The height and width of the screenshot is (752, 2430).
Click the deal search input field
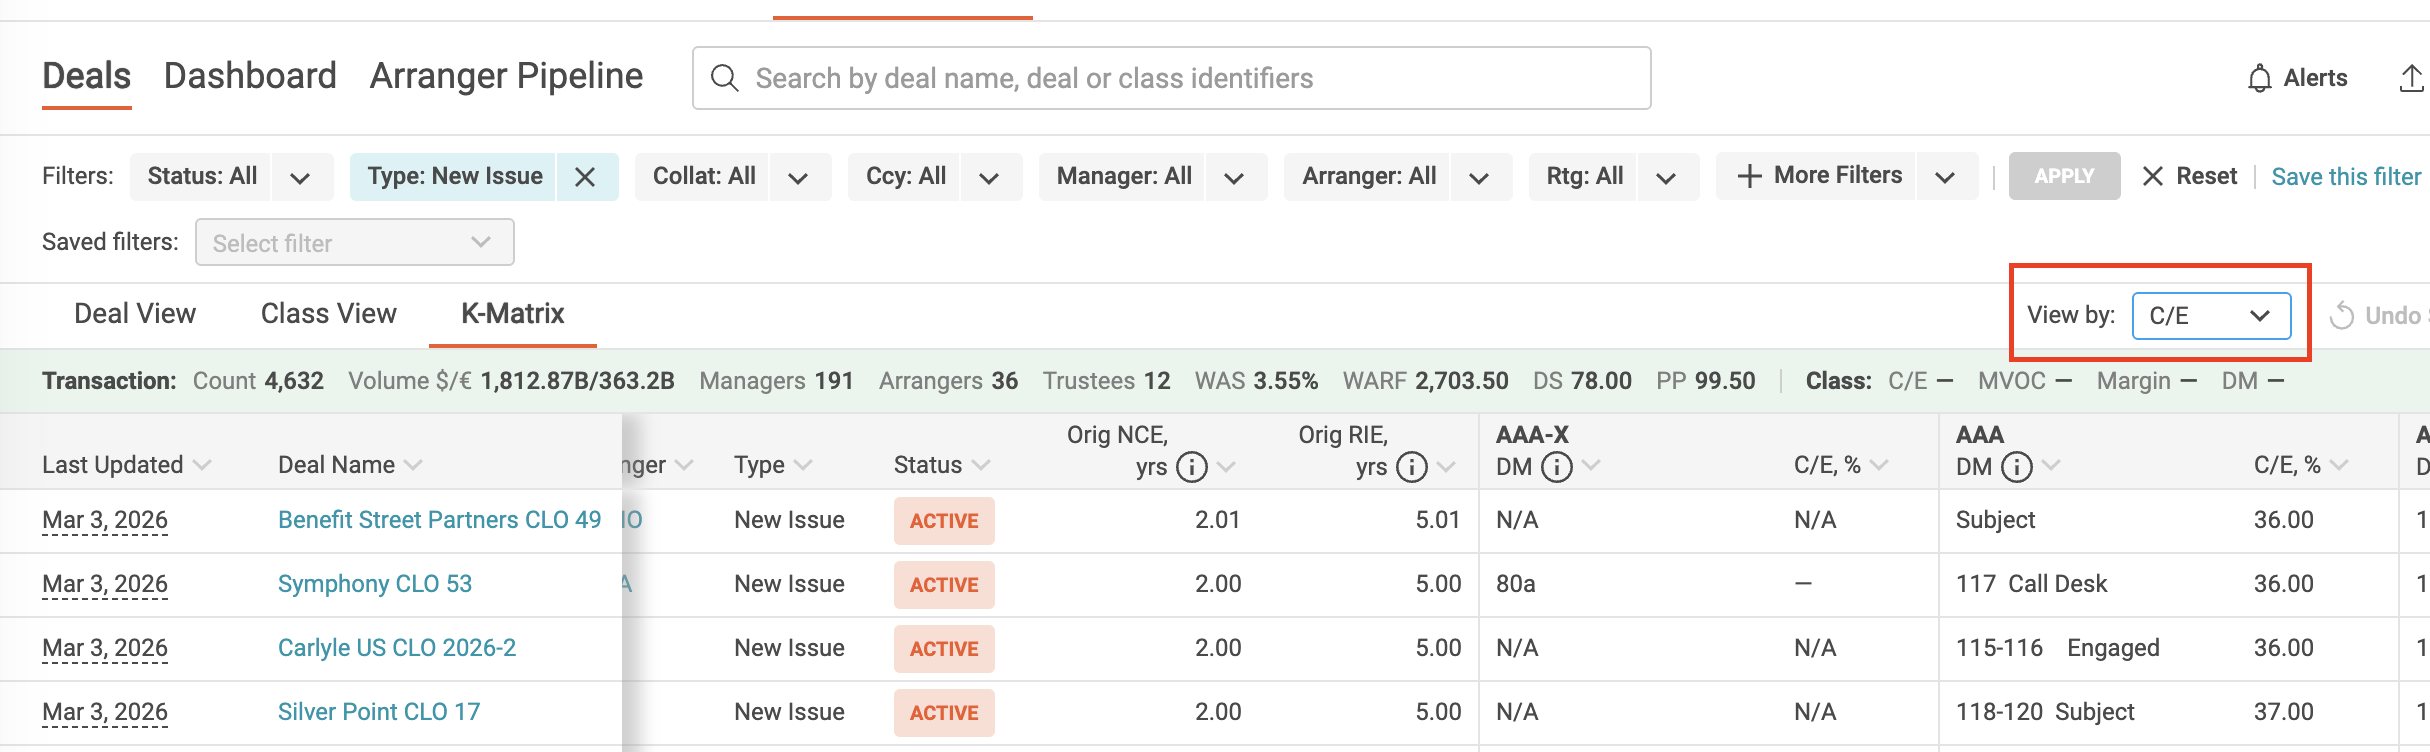[x=1170, y=78]
